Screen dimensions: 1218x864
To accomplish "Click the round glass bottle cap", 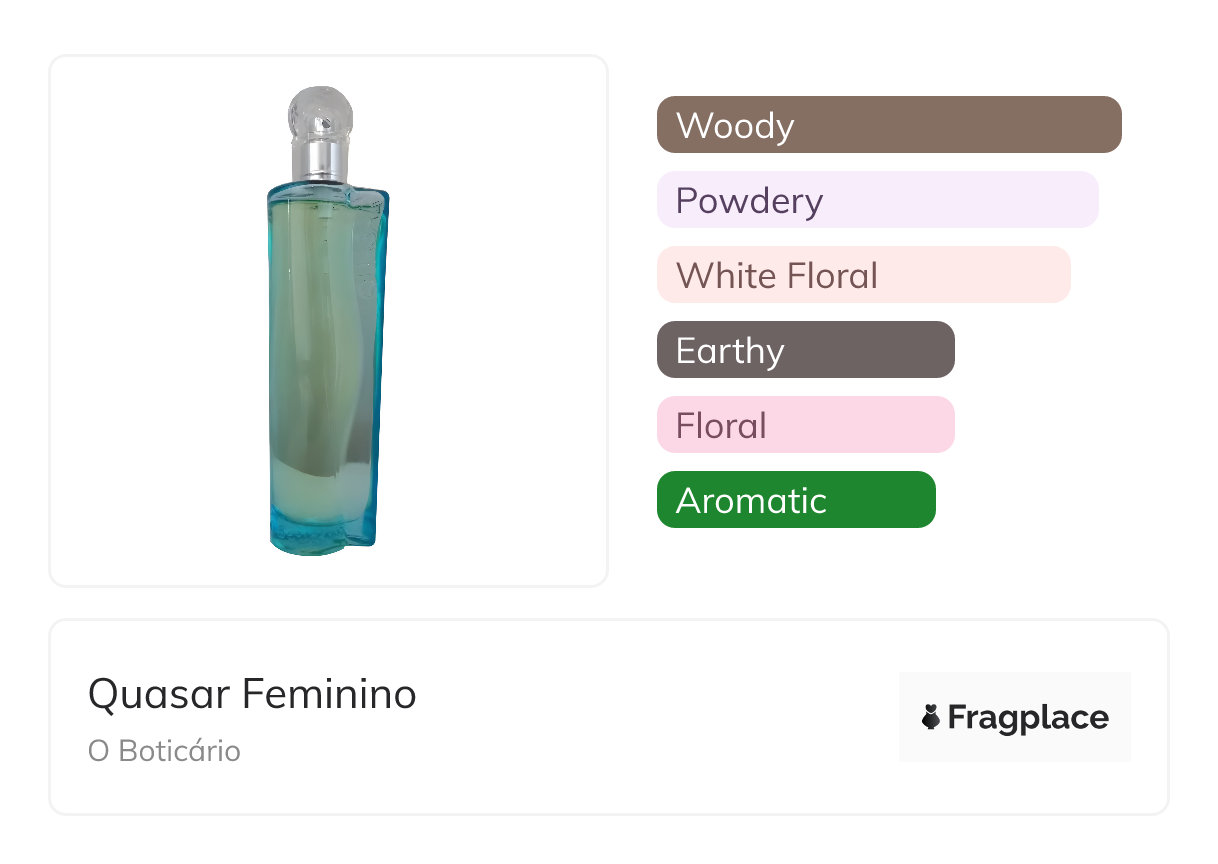I will click(x=320, y=113).
